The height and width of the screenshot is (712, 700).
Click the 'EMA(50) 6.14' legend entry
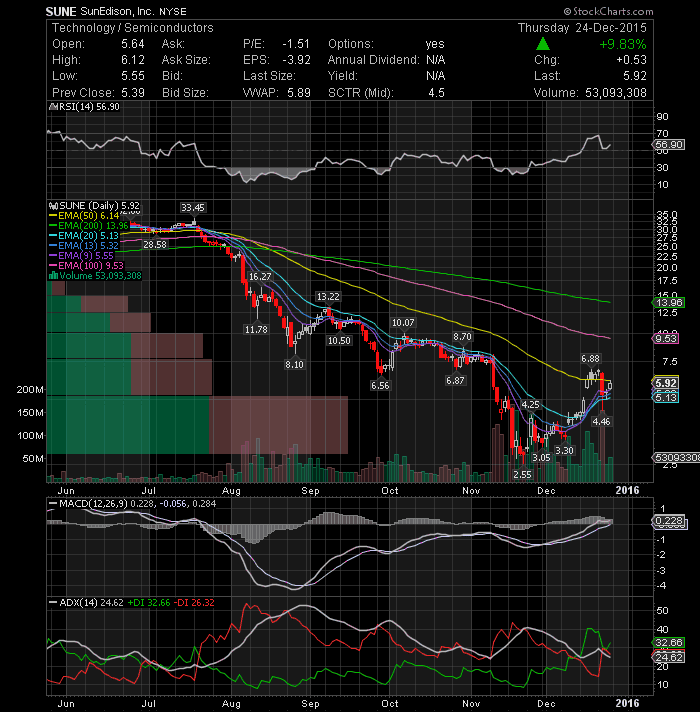click(89, 216)
